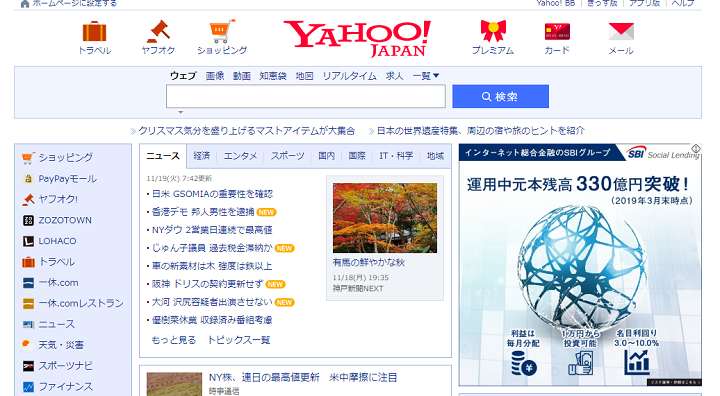Switch to the IT・科学 news tab
This screenshot has width=720, height=396.
coord(396,156)
